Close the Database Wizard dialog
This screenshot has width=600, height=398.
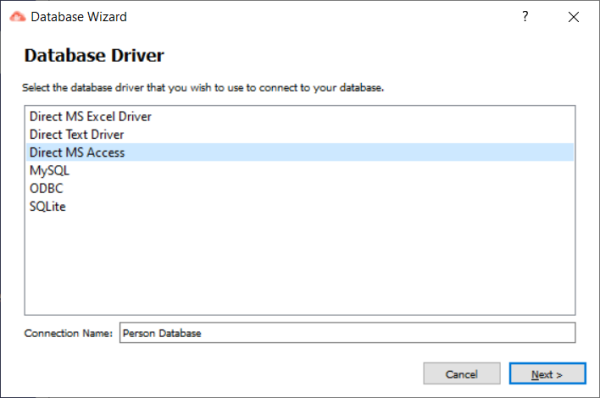[573, 17]
